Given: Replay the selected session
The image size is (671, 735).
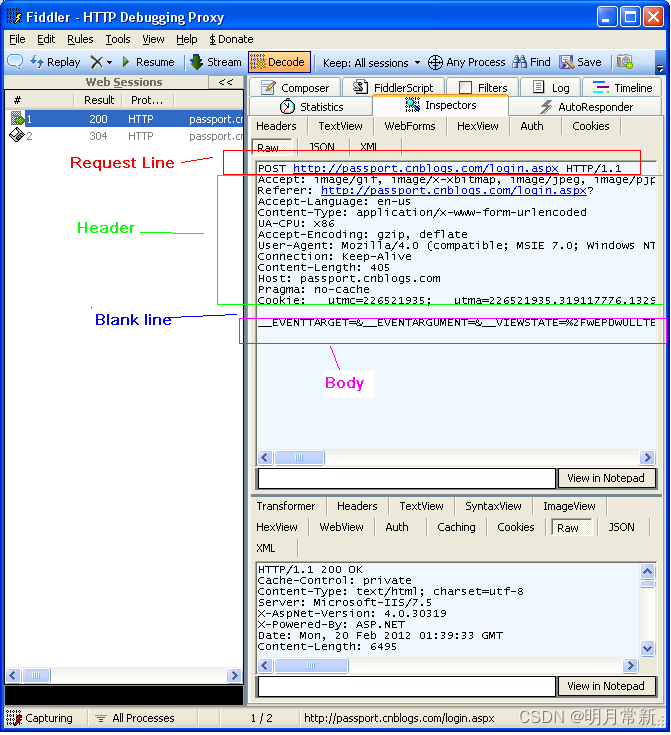Looking at the screenshot, I should click(x=55, y=62).
